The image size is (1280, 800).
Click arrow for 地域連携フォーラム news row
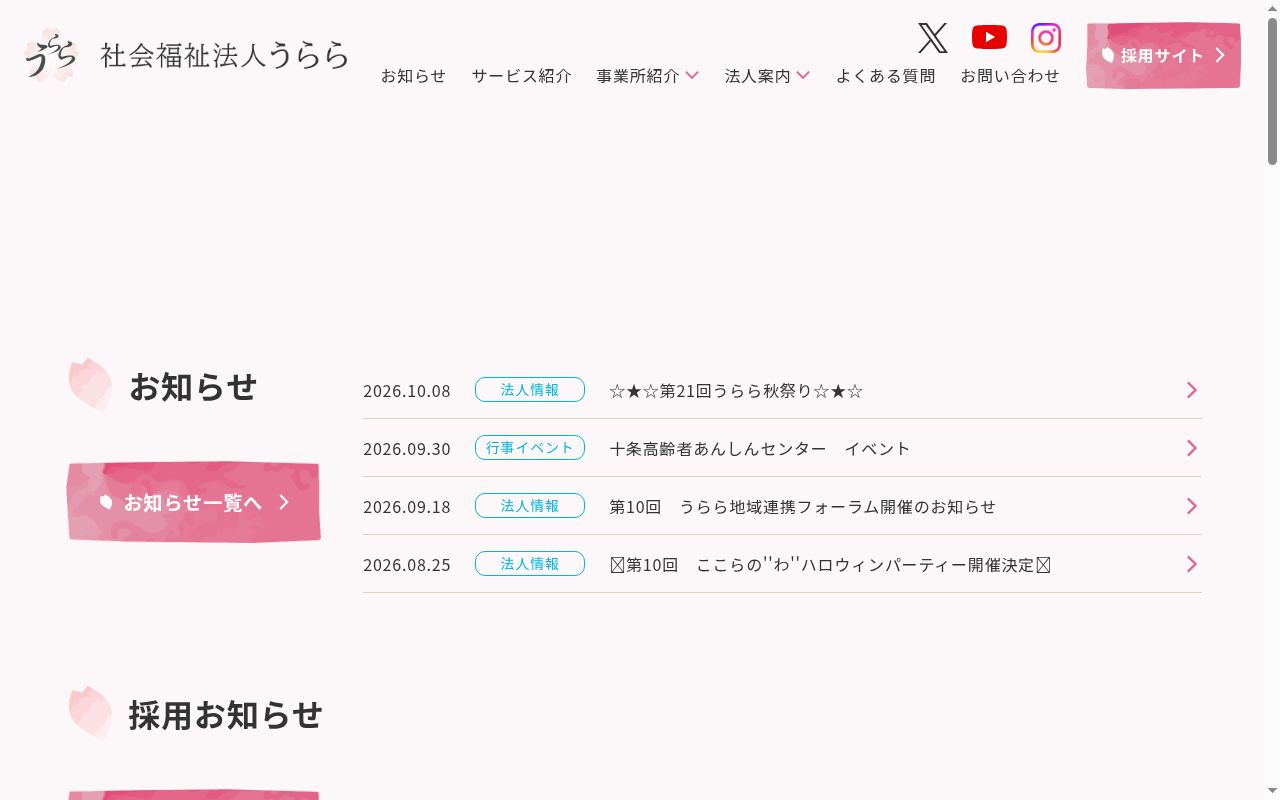(1191, 506)
